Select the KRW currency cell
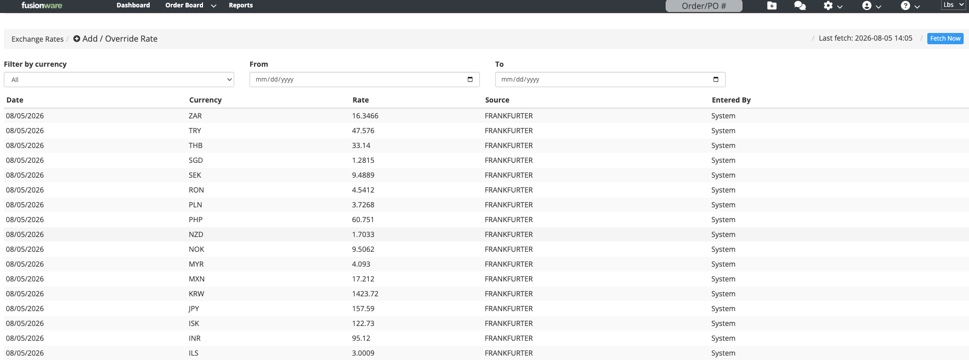Screen dimensions: 969x362 (197, 294)
